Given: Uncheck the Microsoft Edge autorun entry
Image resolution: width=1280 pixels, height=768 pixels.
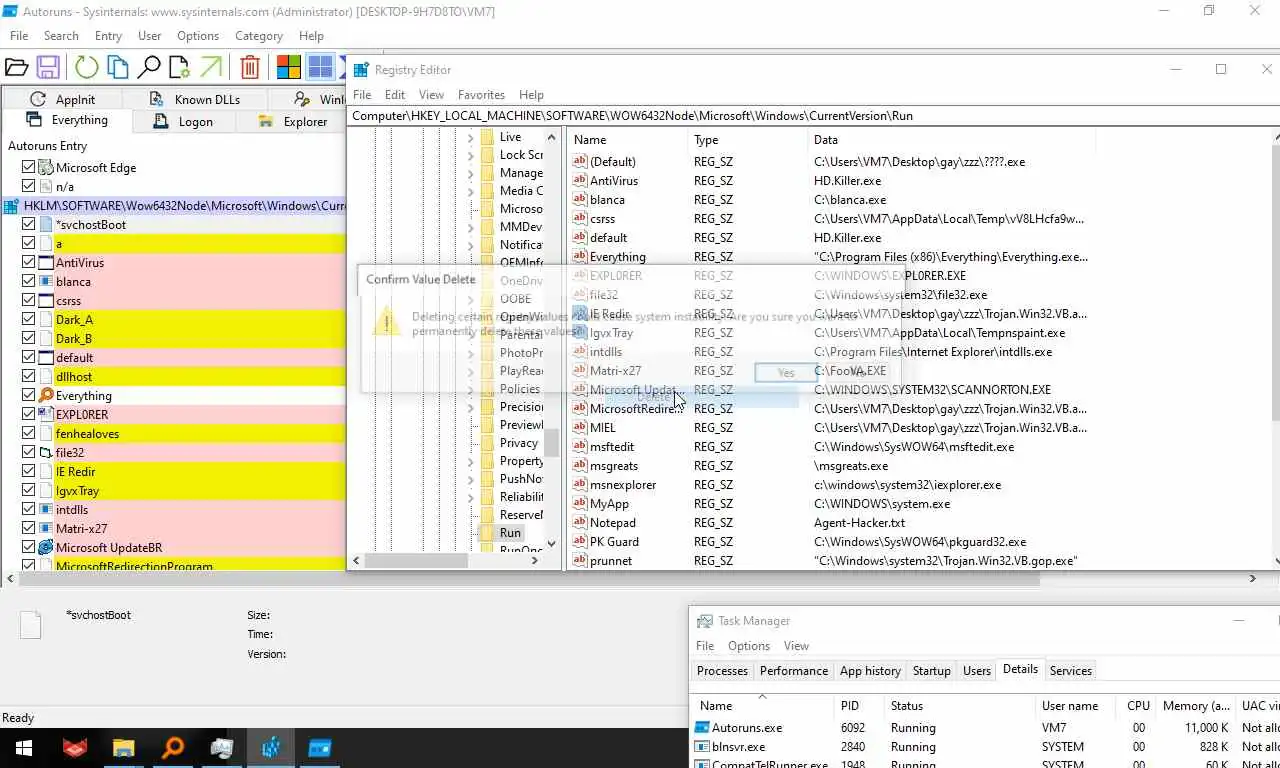Looking at the screenshot, I should [x=29, y=168].
